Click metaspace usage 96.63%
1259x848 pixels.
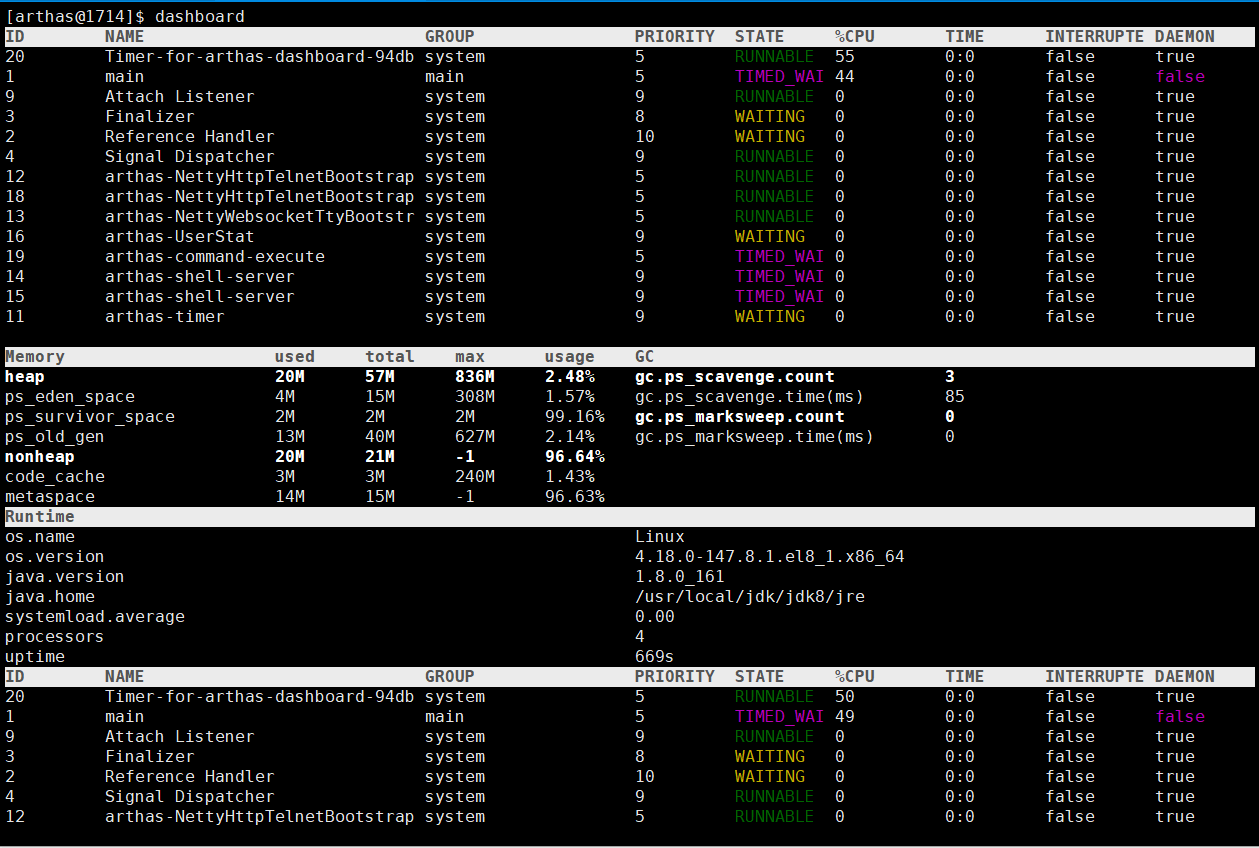click(575, 497)
